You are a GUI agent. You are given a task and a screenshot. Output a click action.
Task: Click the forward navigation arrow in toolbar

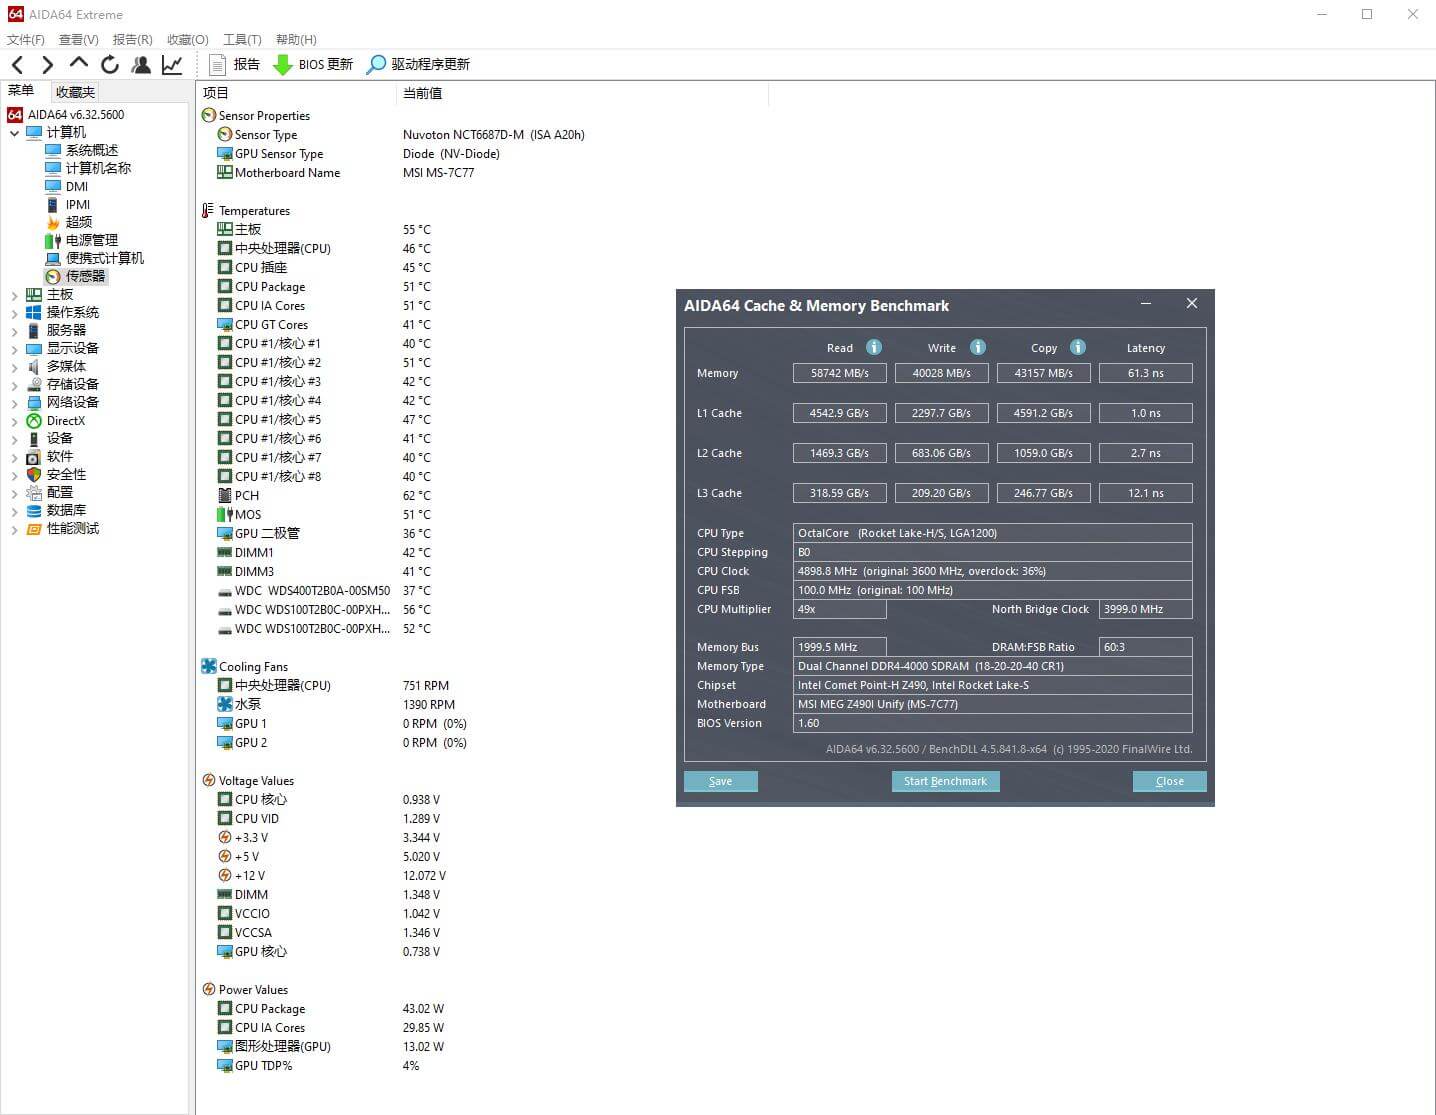pos(47,65)
